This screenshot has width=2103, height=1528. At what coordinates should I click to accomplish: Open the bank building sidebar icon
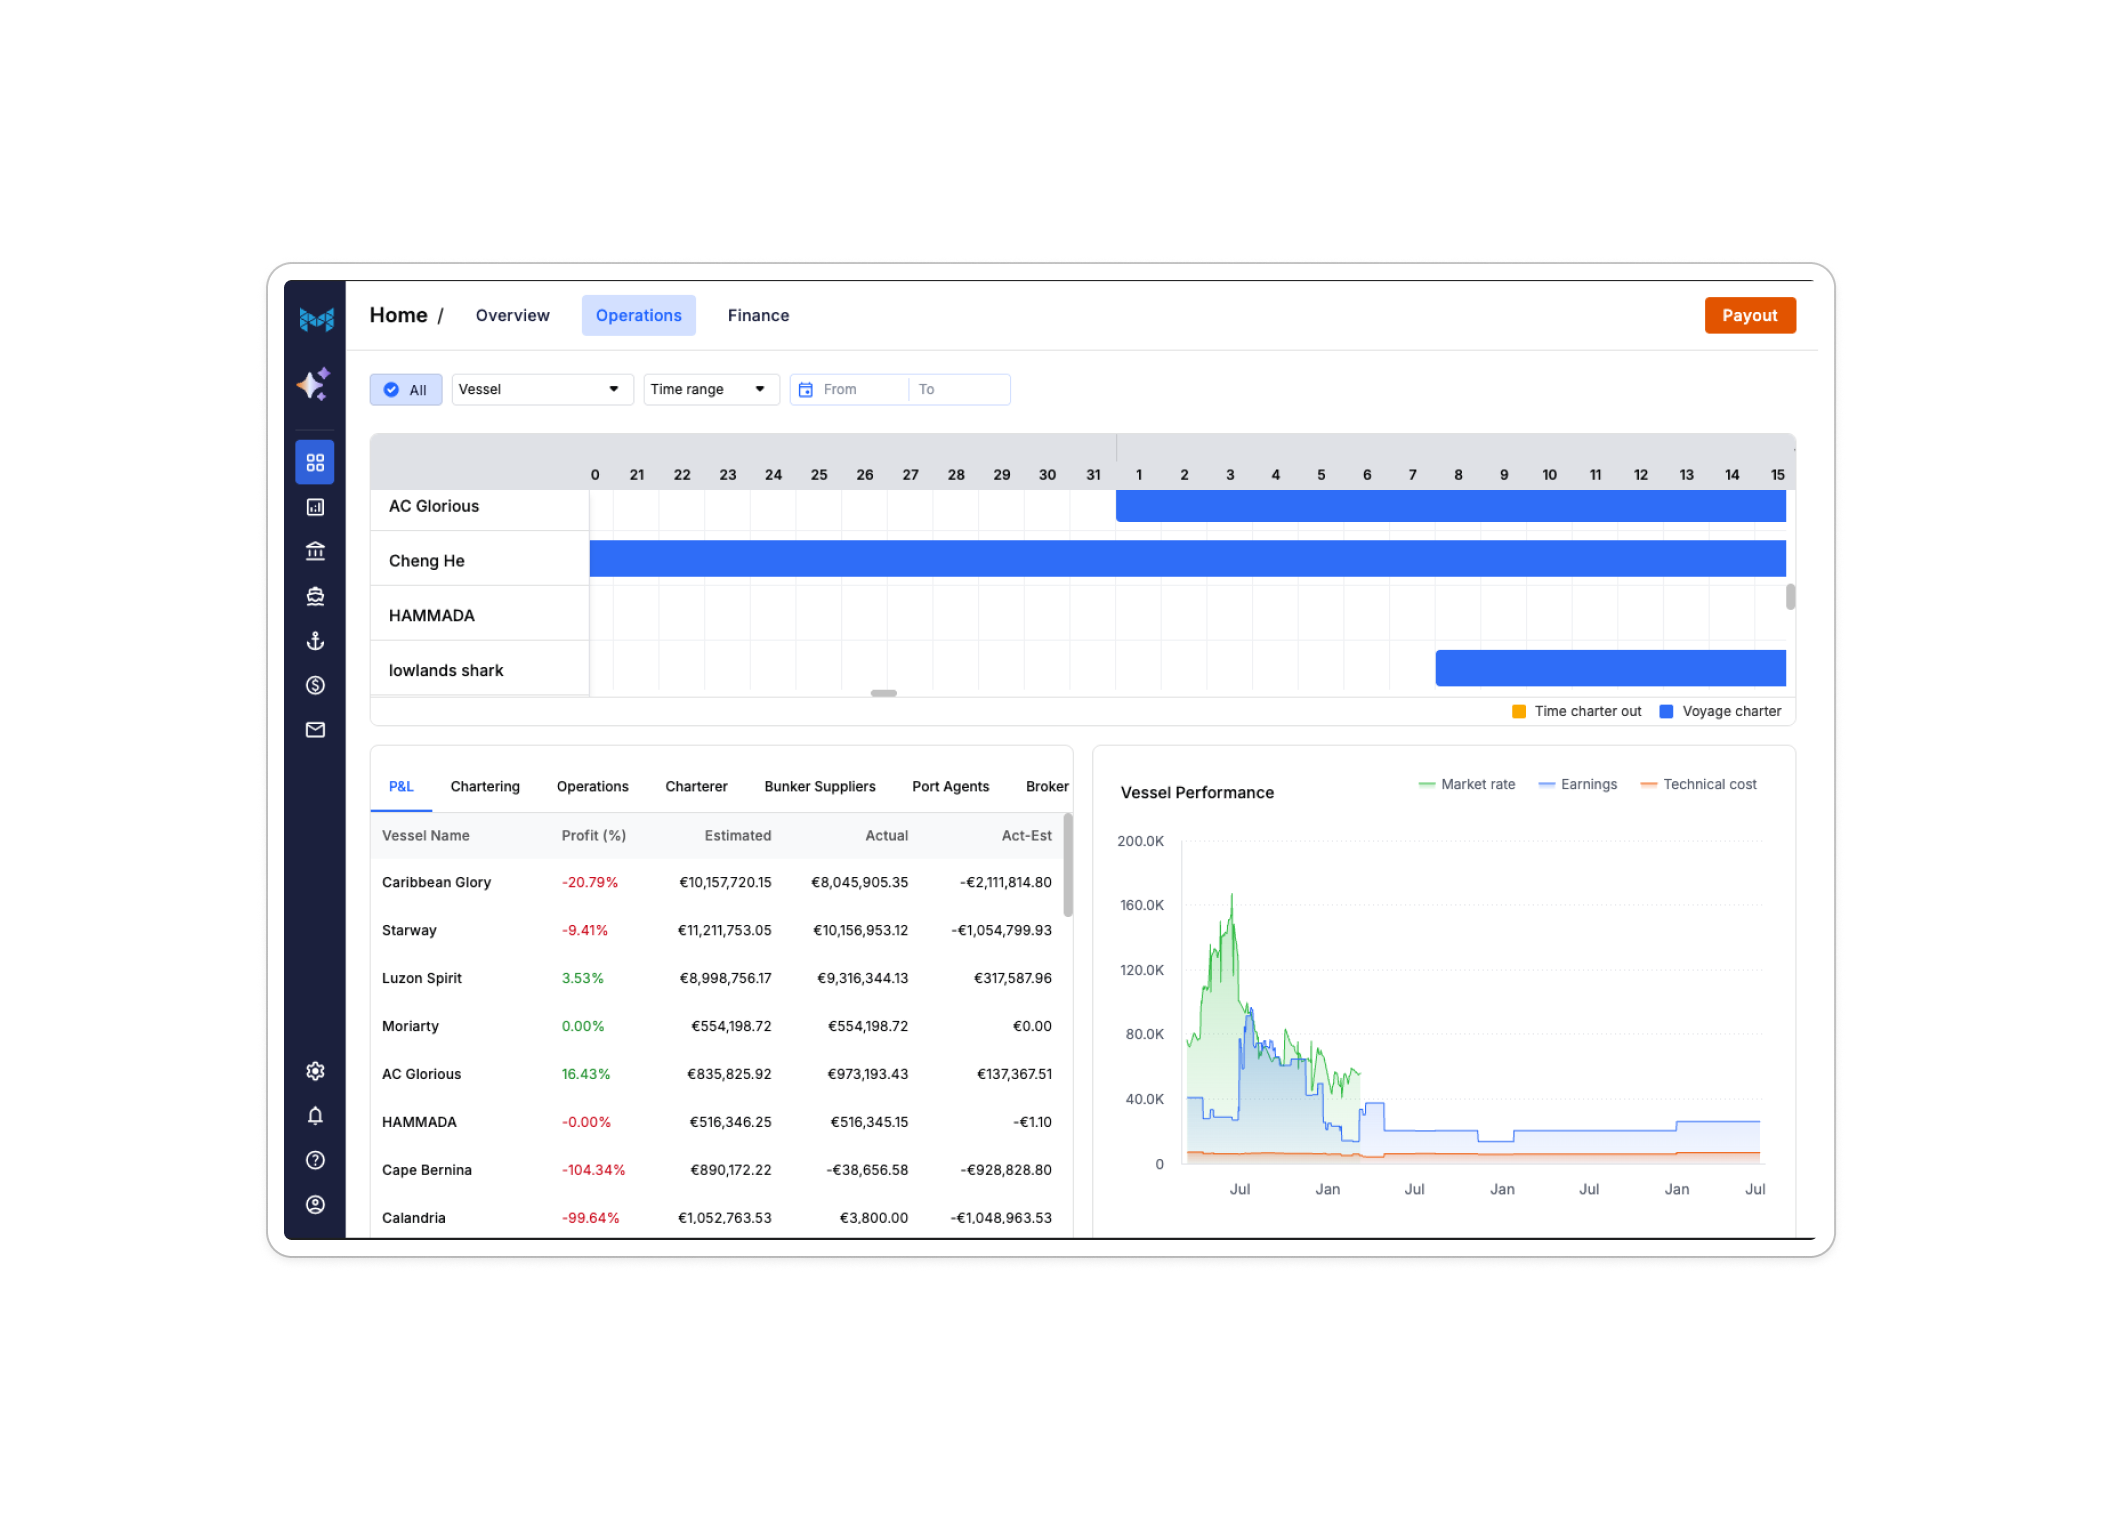pyautogui.click(x=315, y=551)
